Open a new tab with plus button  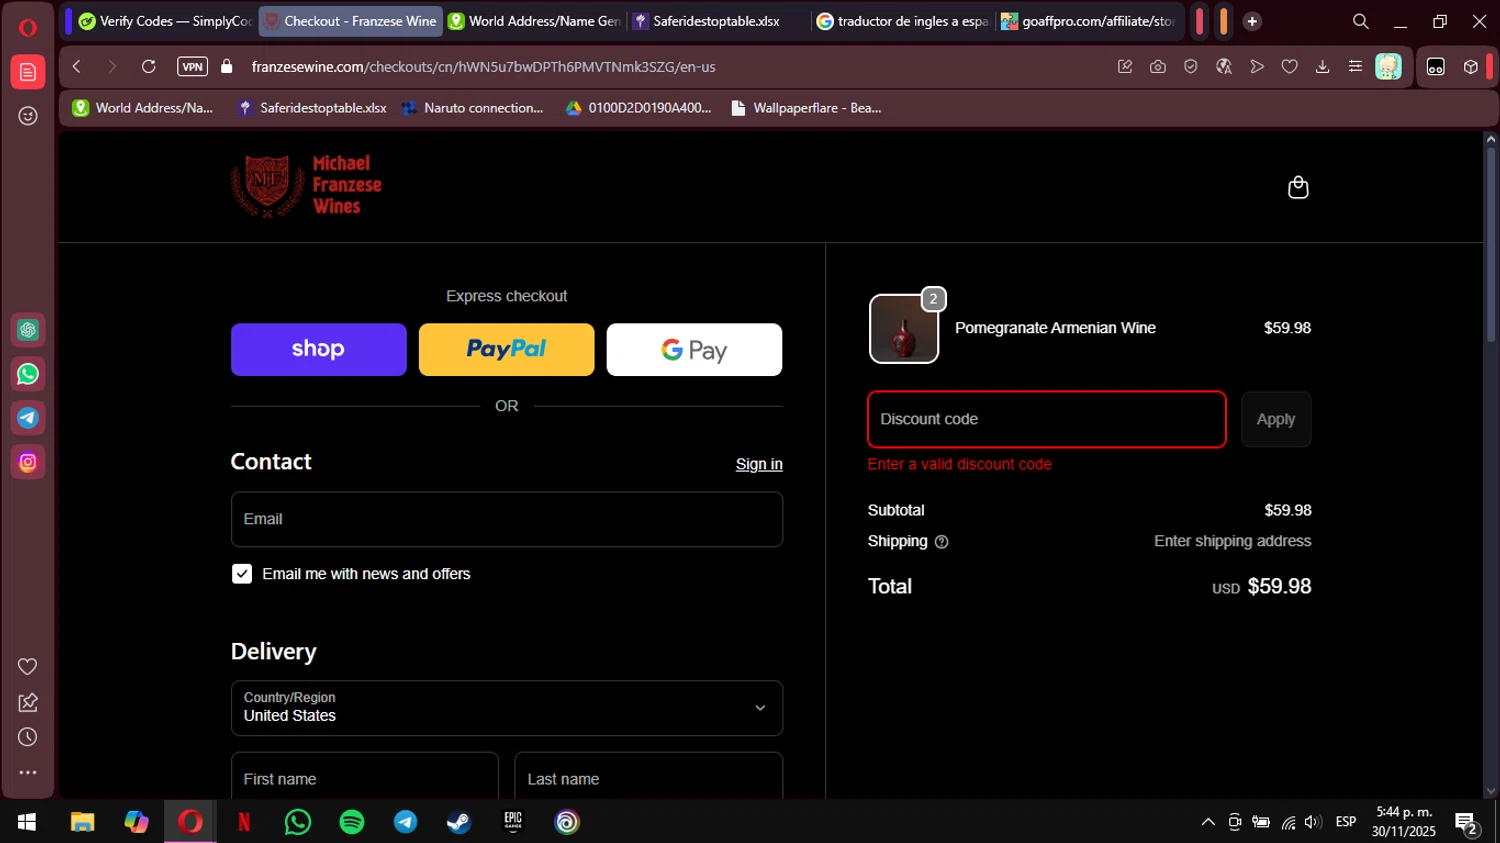coord(1252,21)
